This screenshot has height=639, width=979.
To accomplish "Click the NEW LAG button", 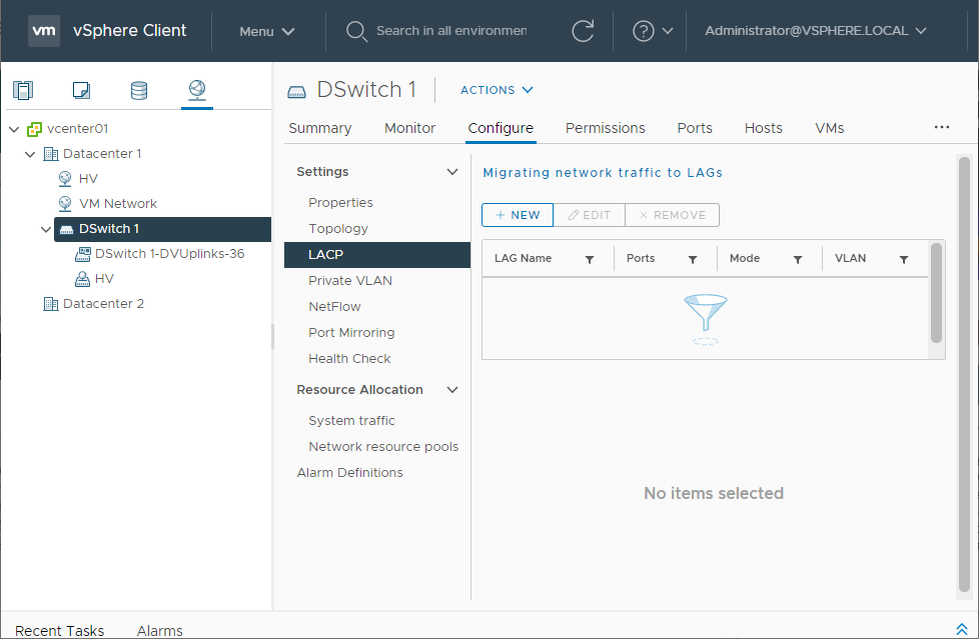I will [518, 215].
